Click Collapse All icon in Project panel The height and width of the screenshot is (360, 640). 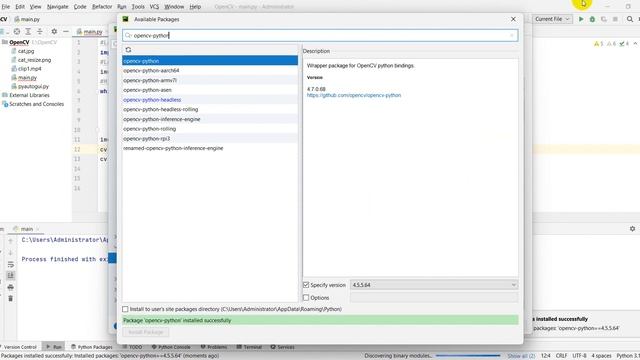tap(40, 31)
